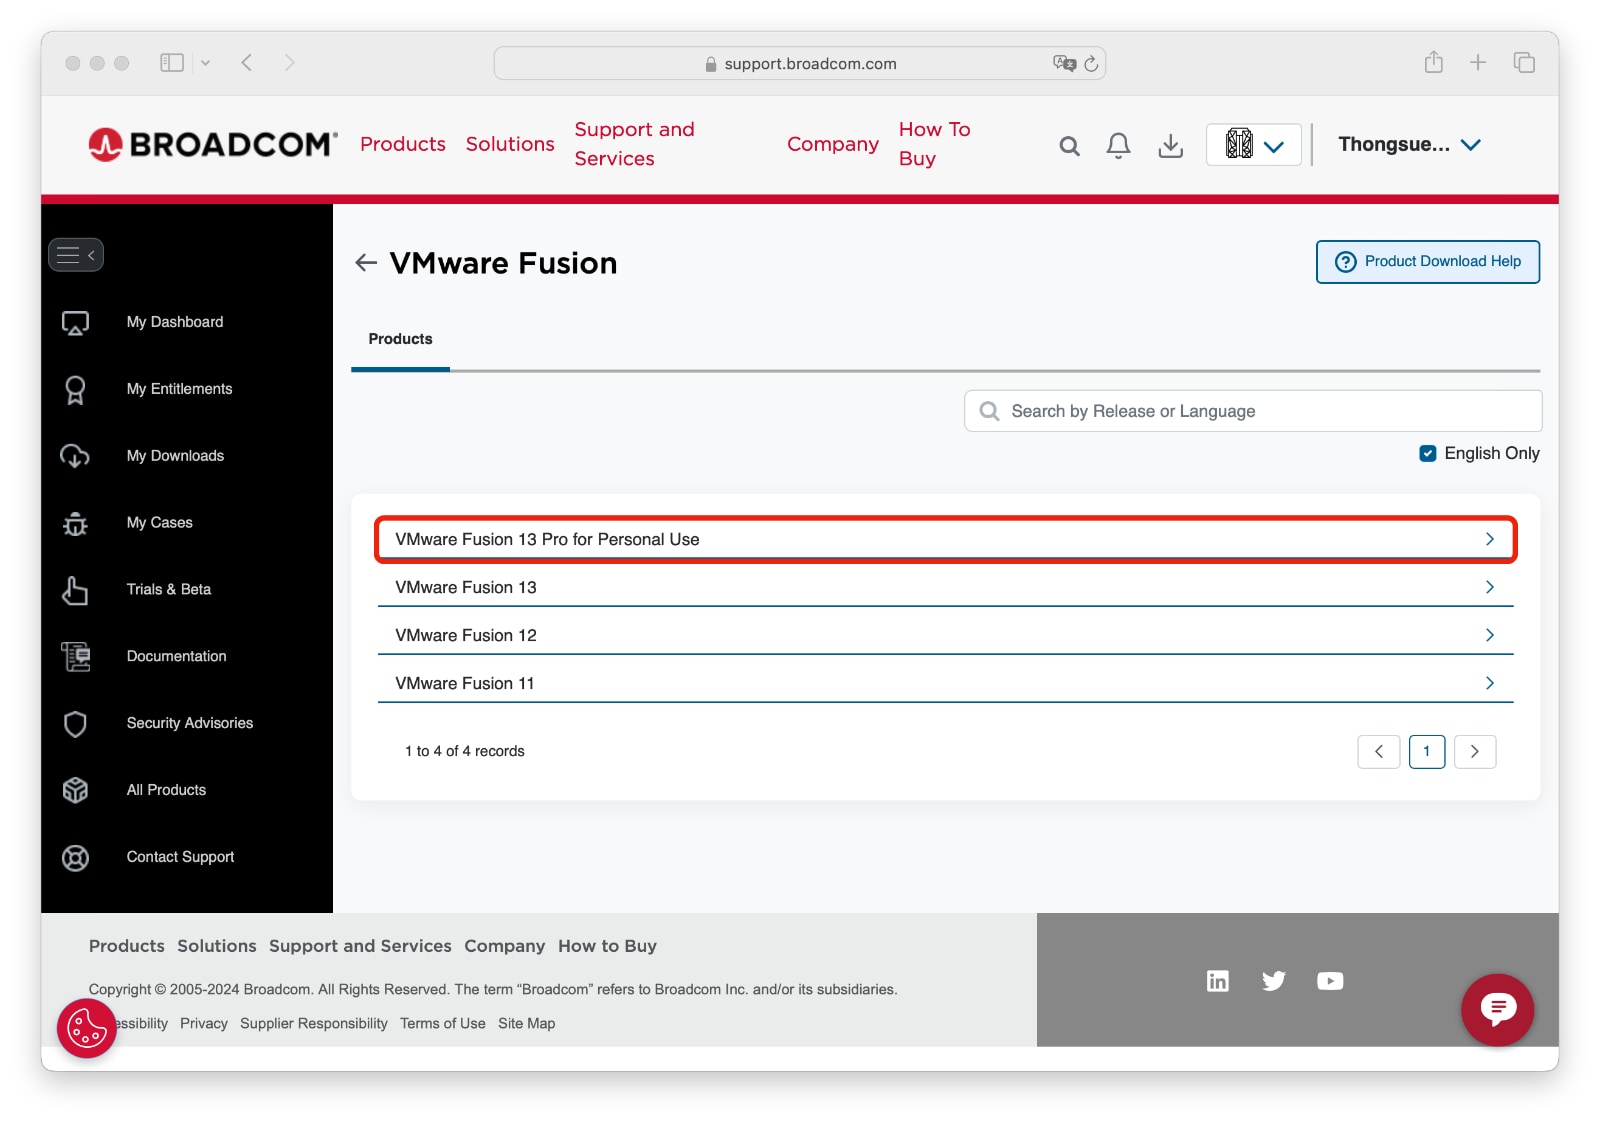The height and width of the screenshot is (1122, 1600).
Task: Open the notifications bell icon
Action: [1118, 146]
